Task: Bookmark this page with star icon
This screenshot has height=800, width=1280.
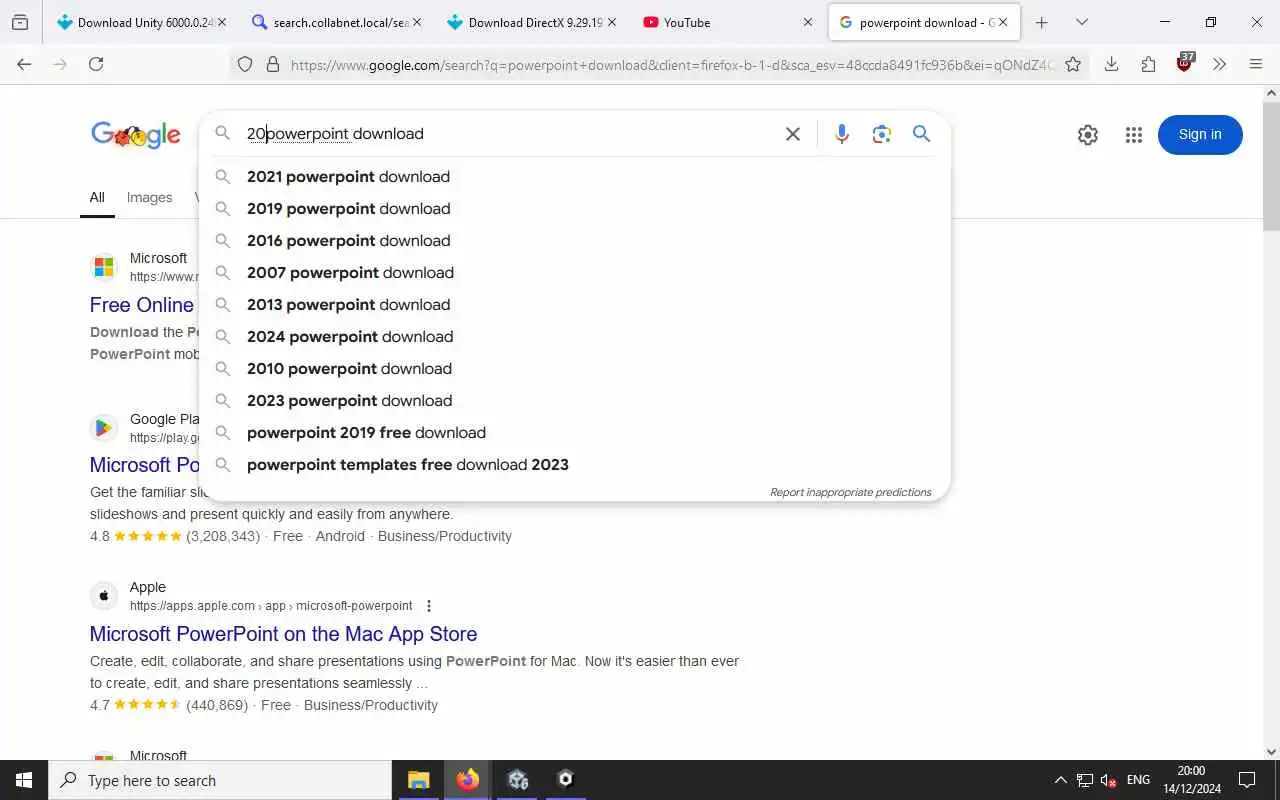Action: tap(1073, 64)
